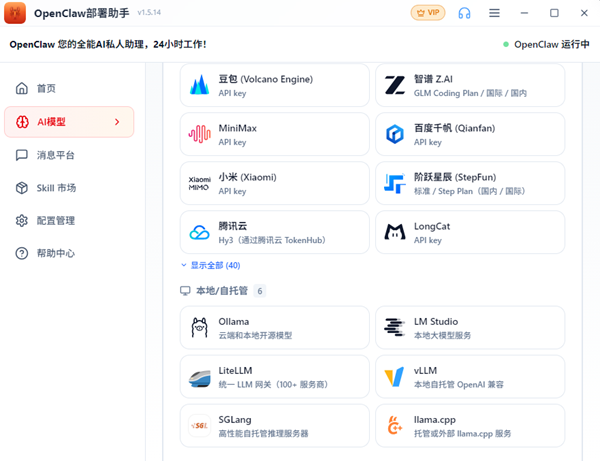
Task: Click 标准 / Step Plan subtitle text
Action: point(470,191)
